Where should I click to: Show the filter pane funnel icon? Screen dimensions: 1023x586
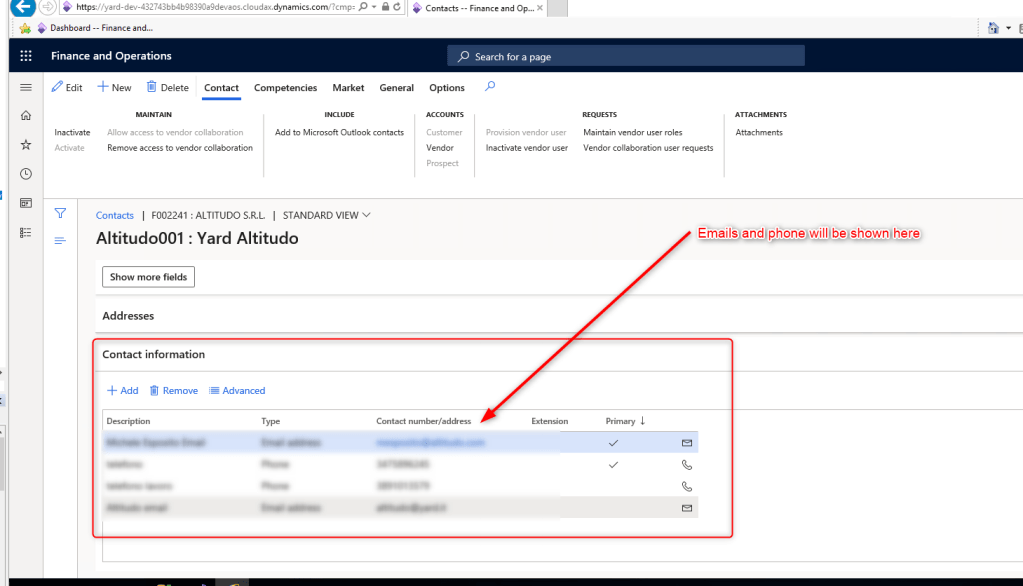pos(60,213)
